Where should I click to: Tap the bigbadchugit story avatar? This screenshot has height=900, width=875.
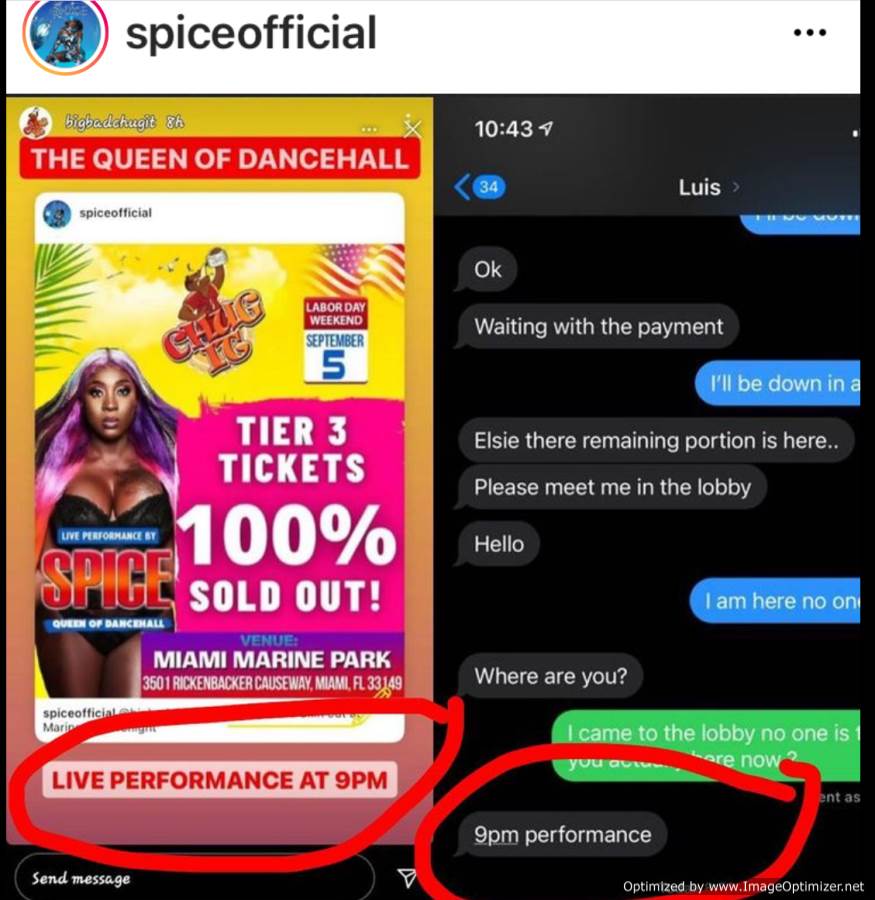[36, 122]
